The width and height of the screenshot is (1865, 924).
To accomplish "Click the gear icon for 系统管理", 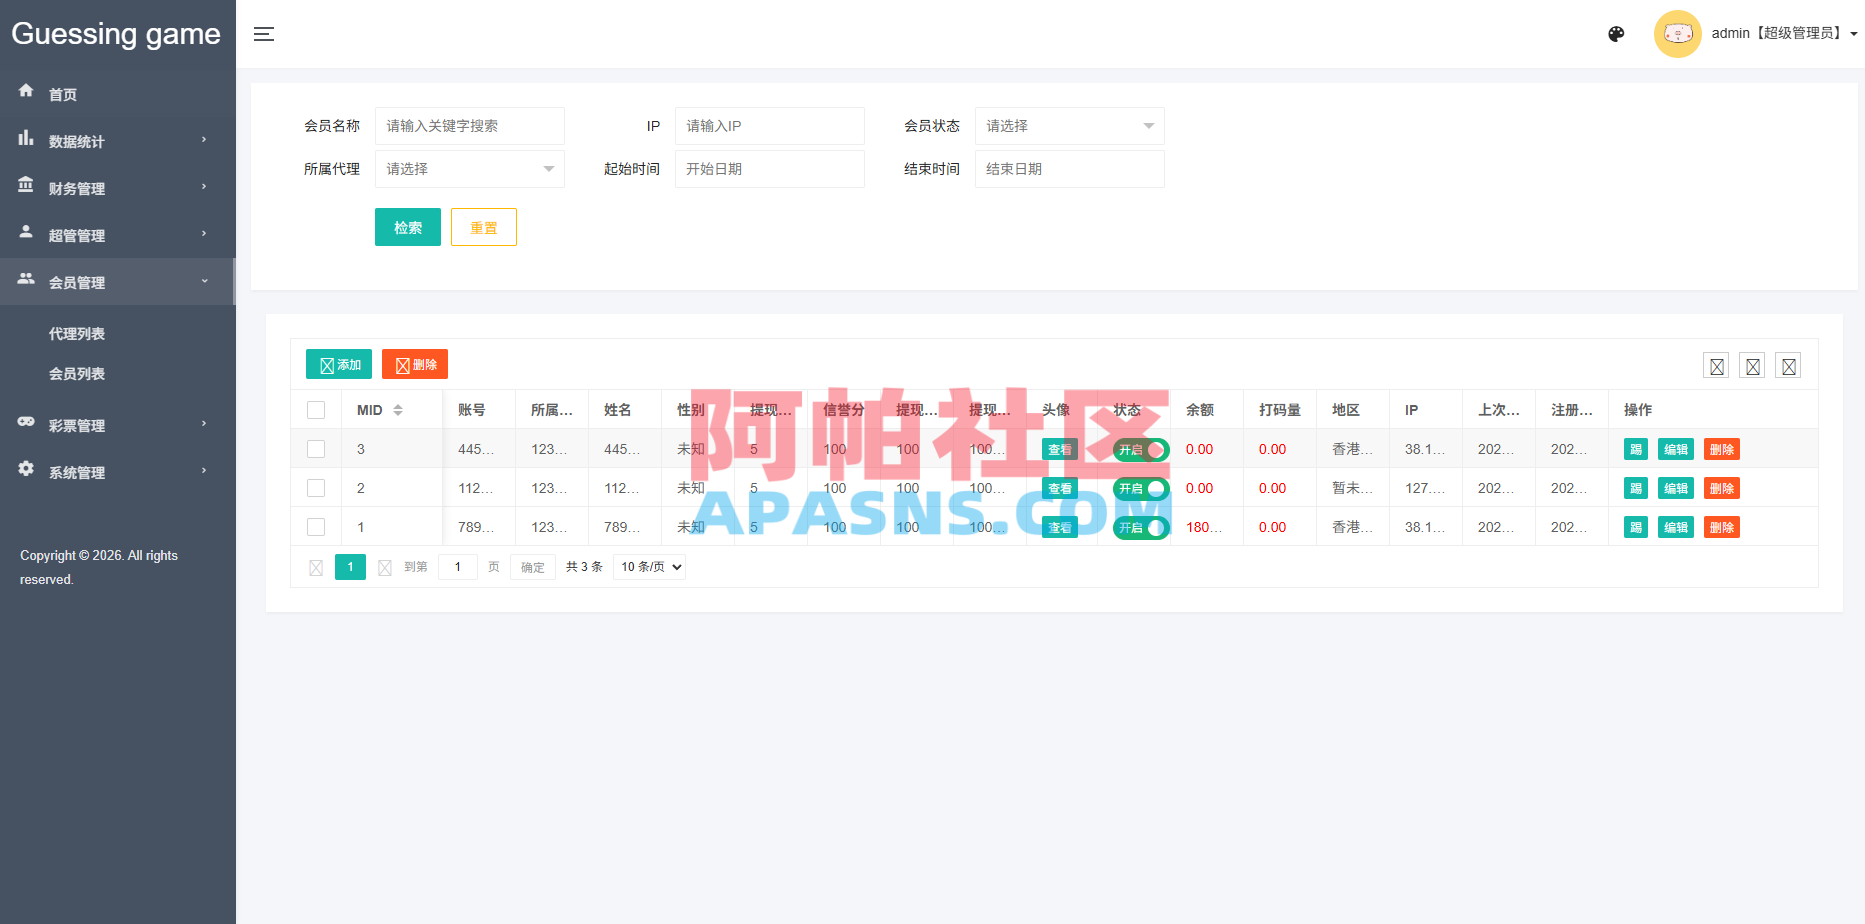I will 26,468.
